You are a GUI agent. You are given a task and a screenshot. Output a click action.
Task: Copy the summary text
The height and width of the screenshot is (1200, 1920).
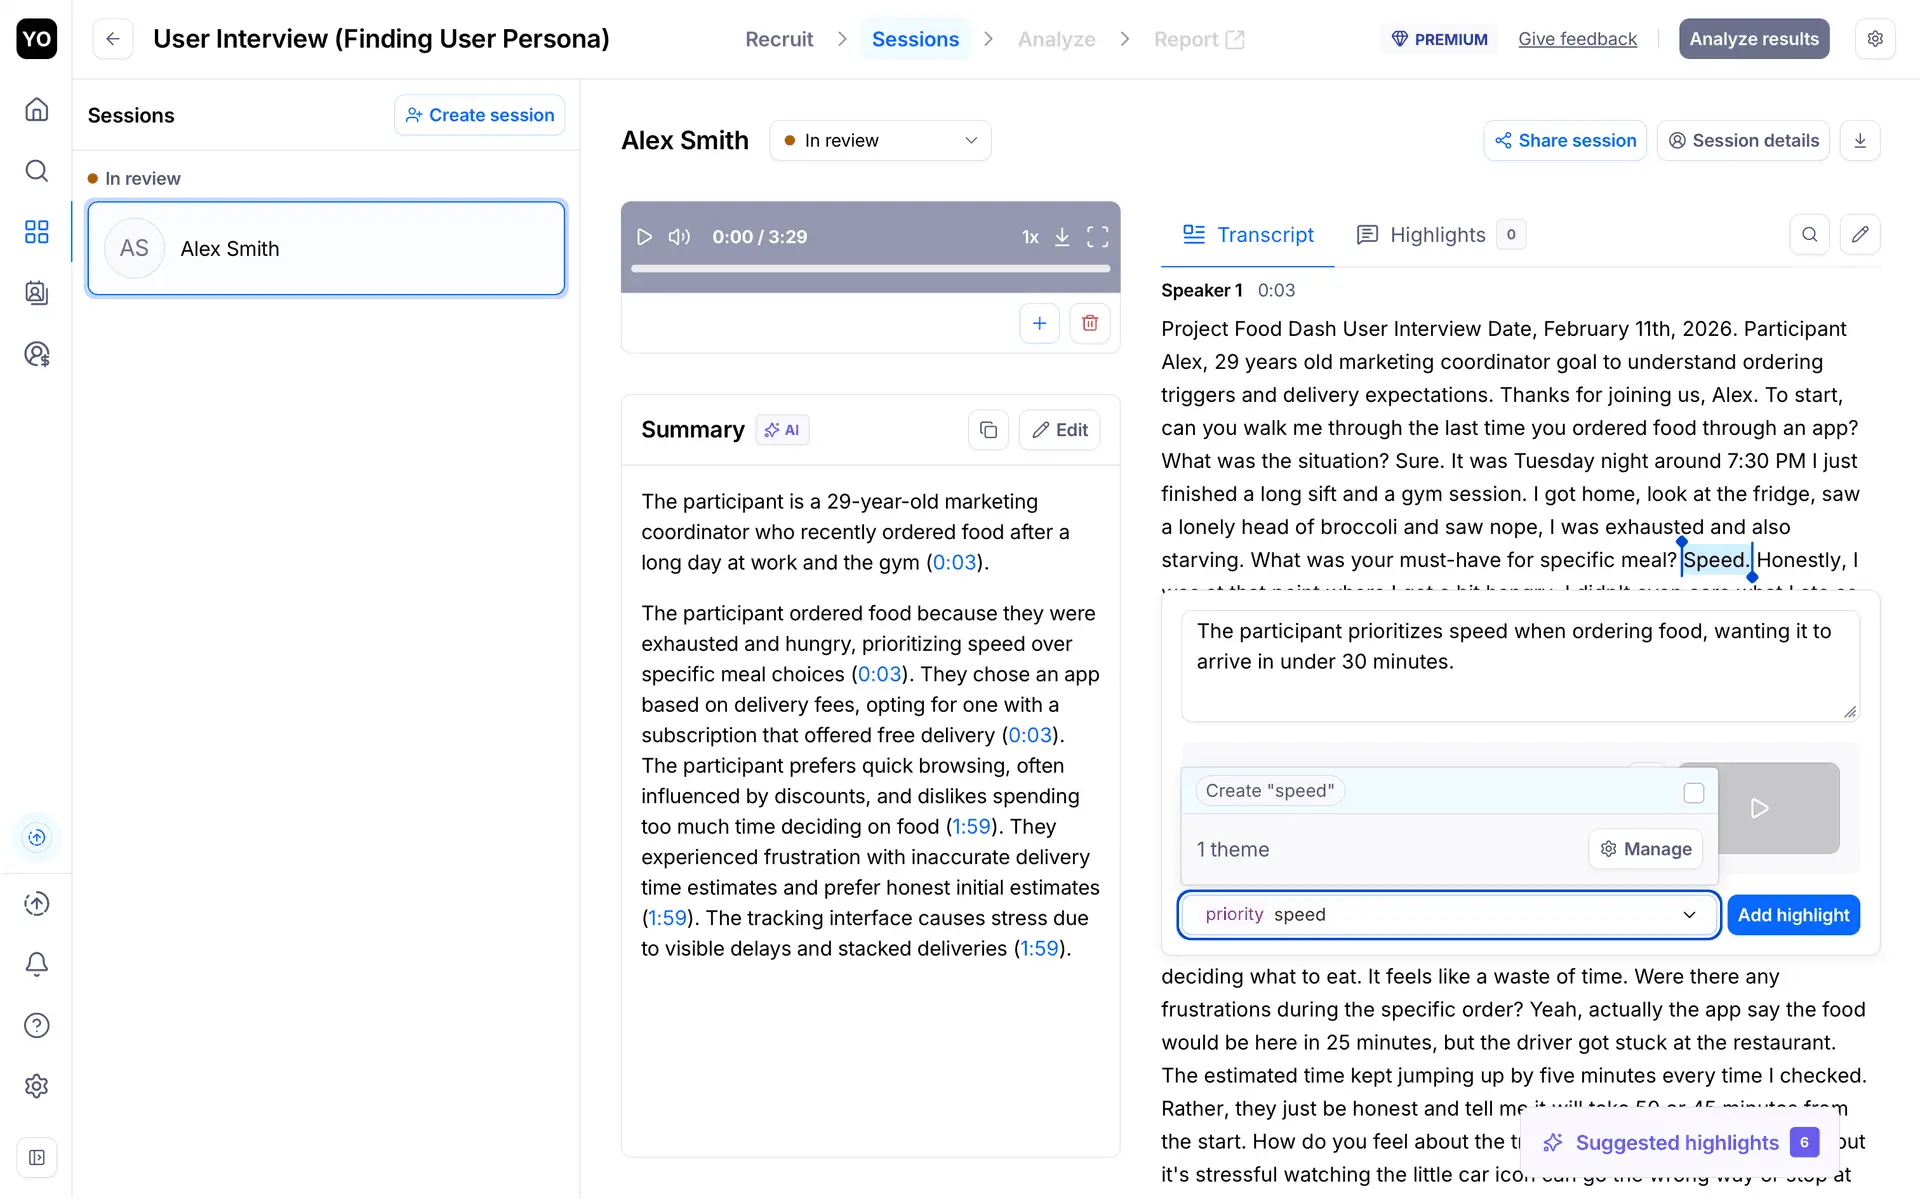(x=988, y=430)
